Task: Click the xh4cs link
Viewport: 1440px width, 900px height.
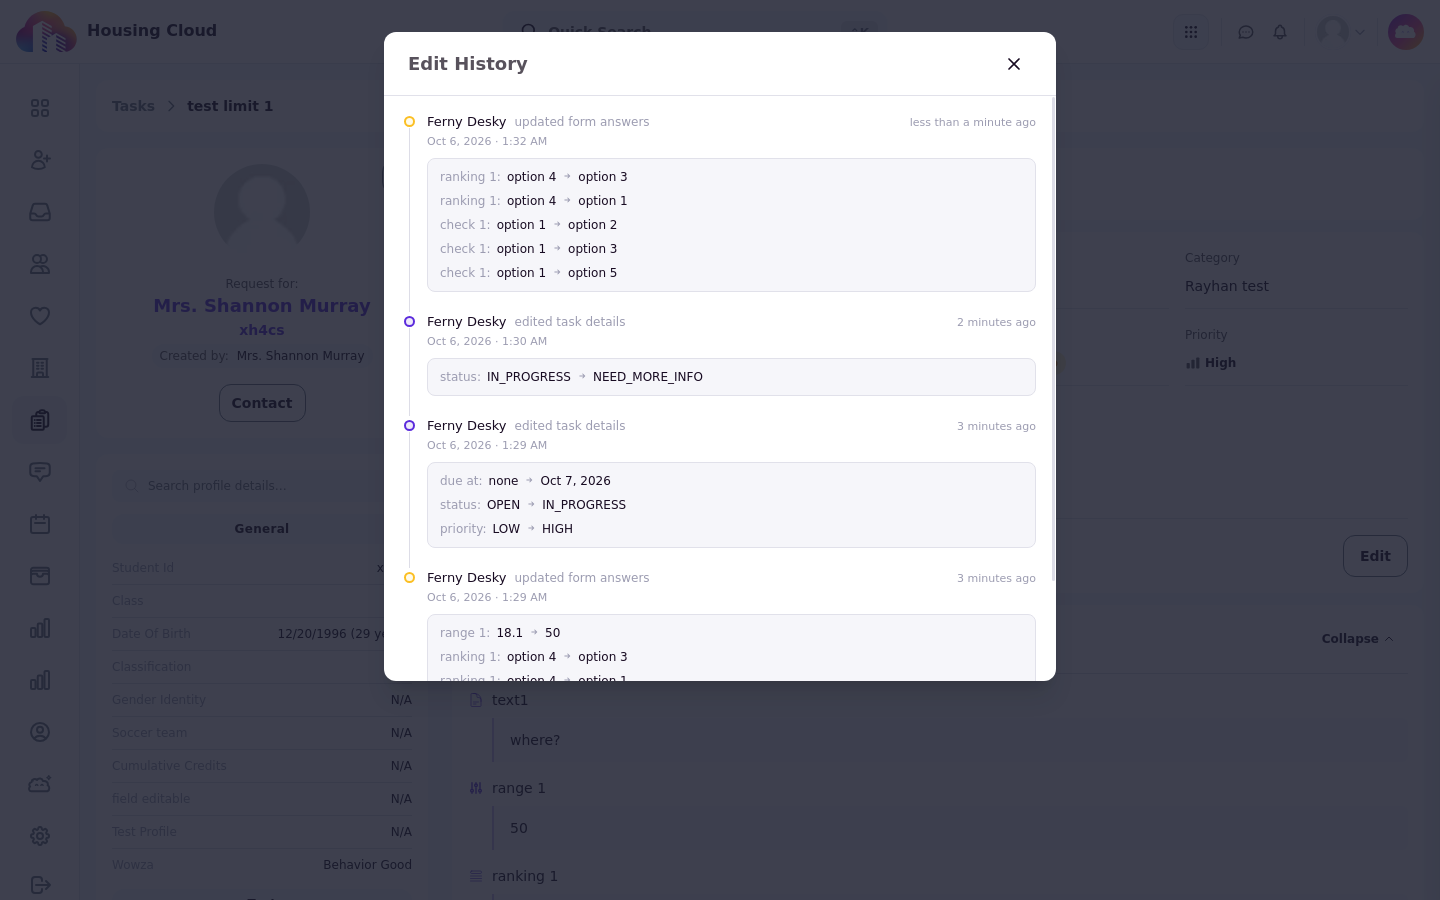Action: coord(262,330)
